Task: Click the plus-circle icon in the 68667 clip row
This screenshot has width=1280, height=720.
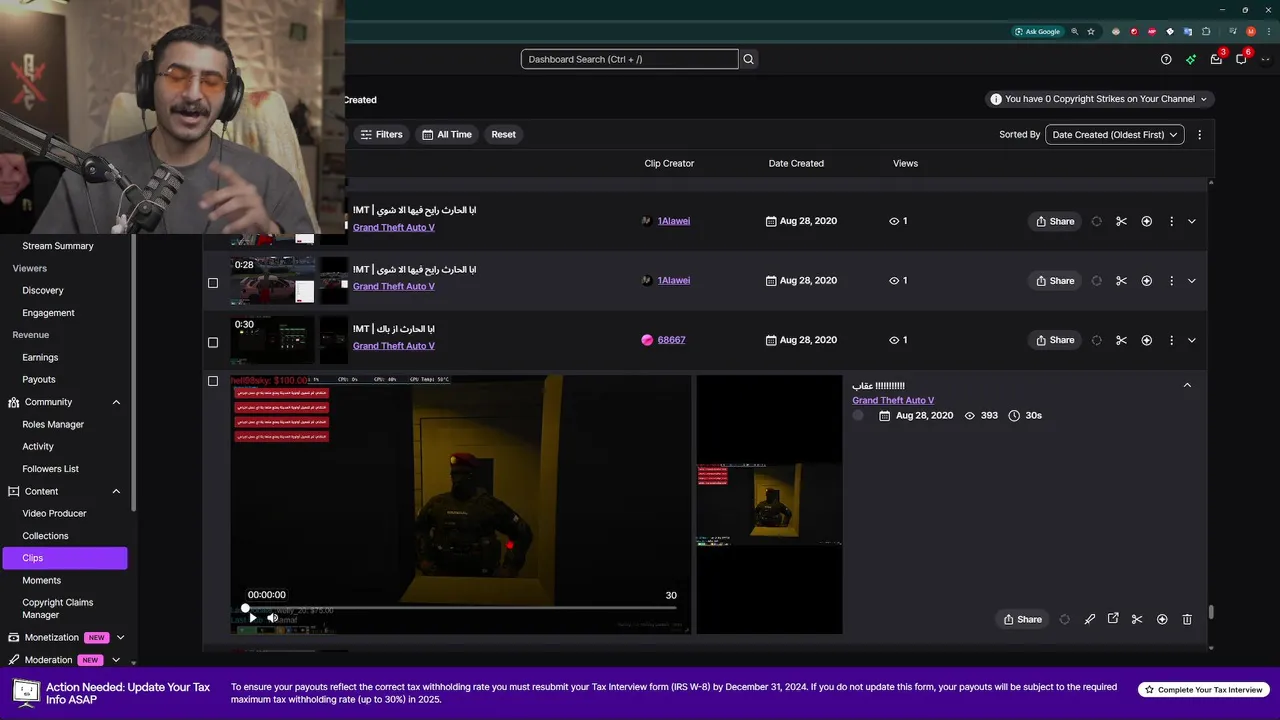Action: tap(1146, 340)
